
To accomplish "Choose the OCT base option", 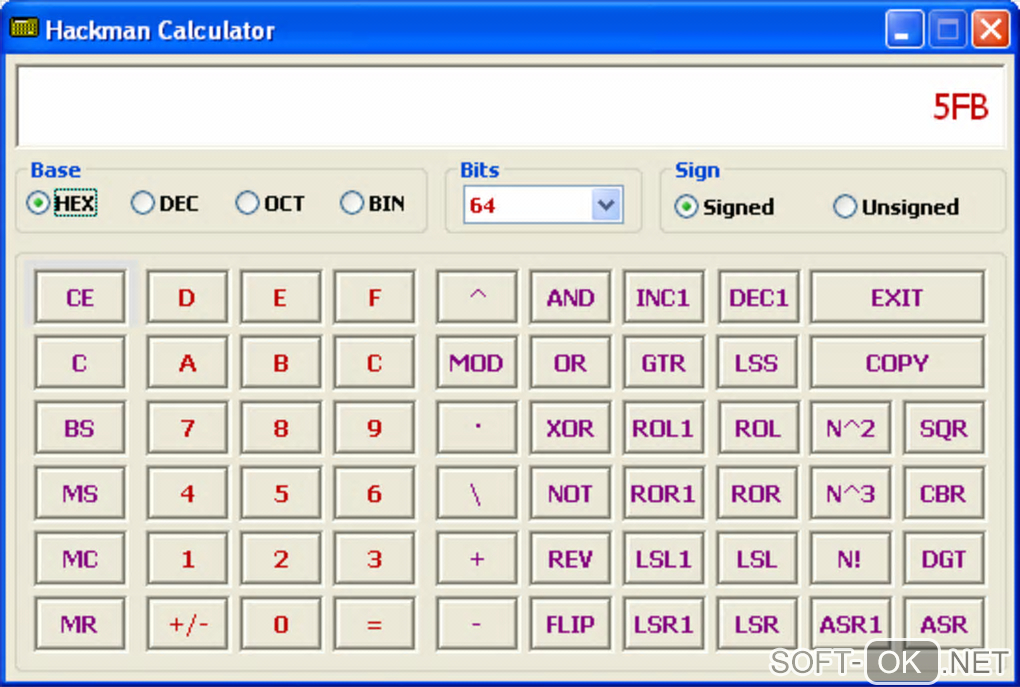I will [x=270, y=203].
